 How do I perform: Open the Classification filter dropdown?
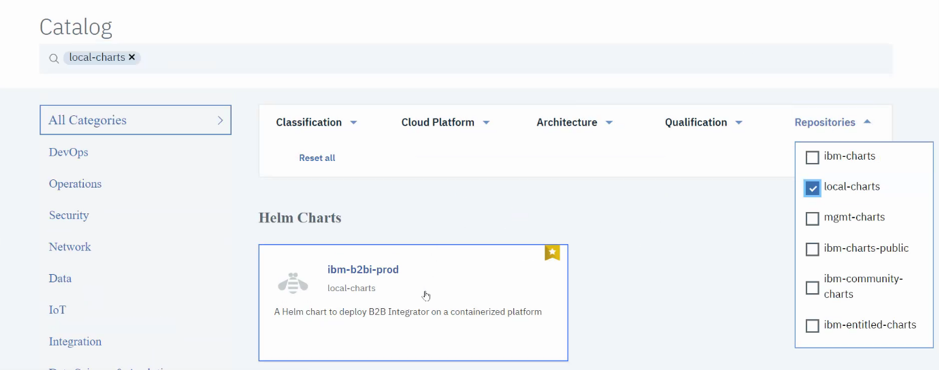(x=316, y=122)
